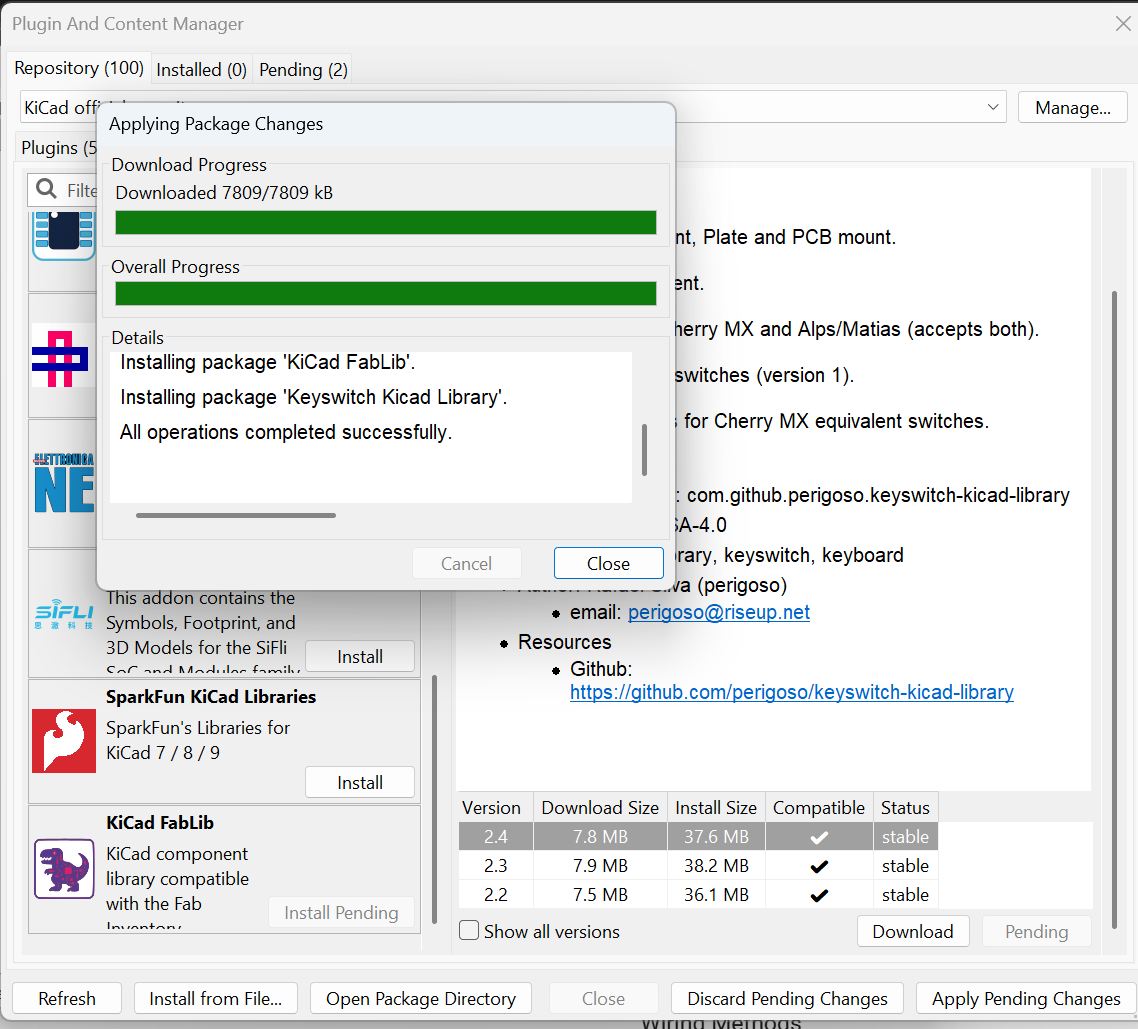This screenshot has height=1029, width=1138.
Task: Close the Applying Package Changes dialog
Action: pyautogui.click(x=608, y=562)
